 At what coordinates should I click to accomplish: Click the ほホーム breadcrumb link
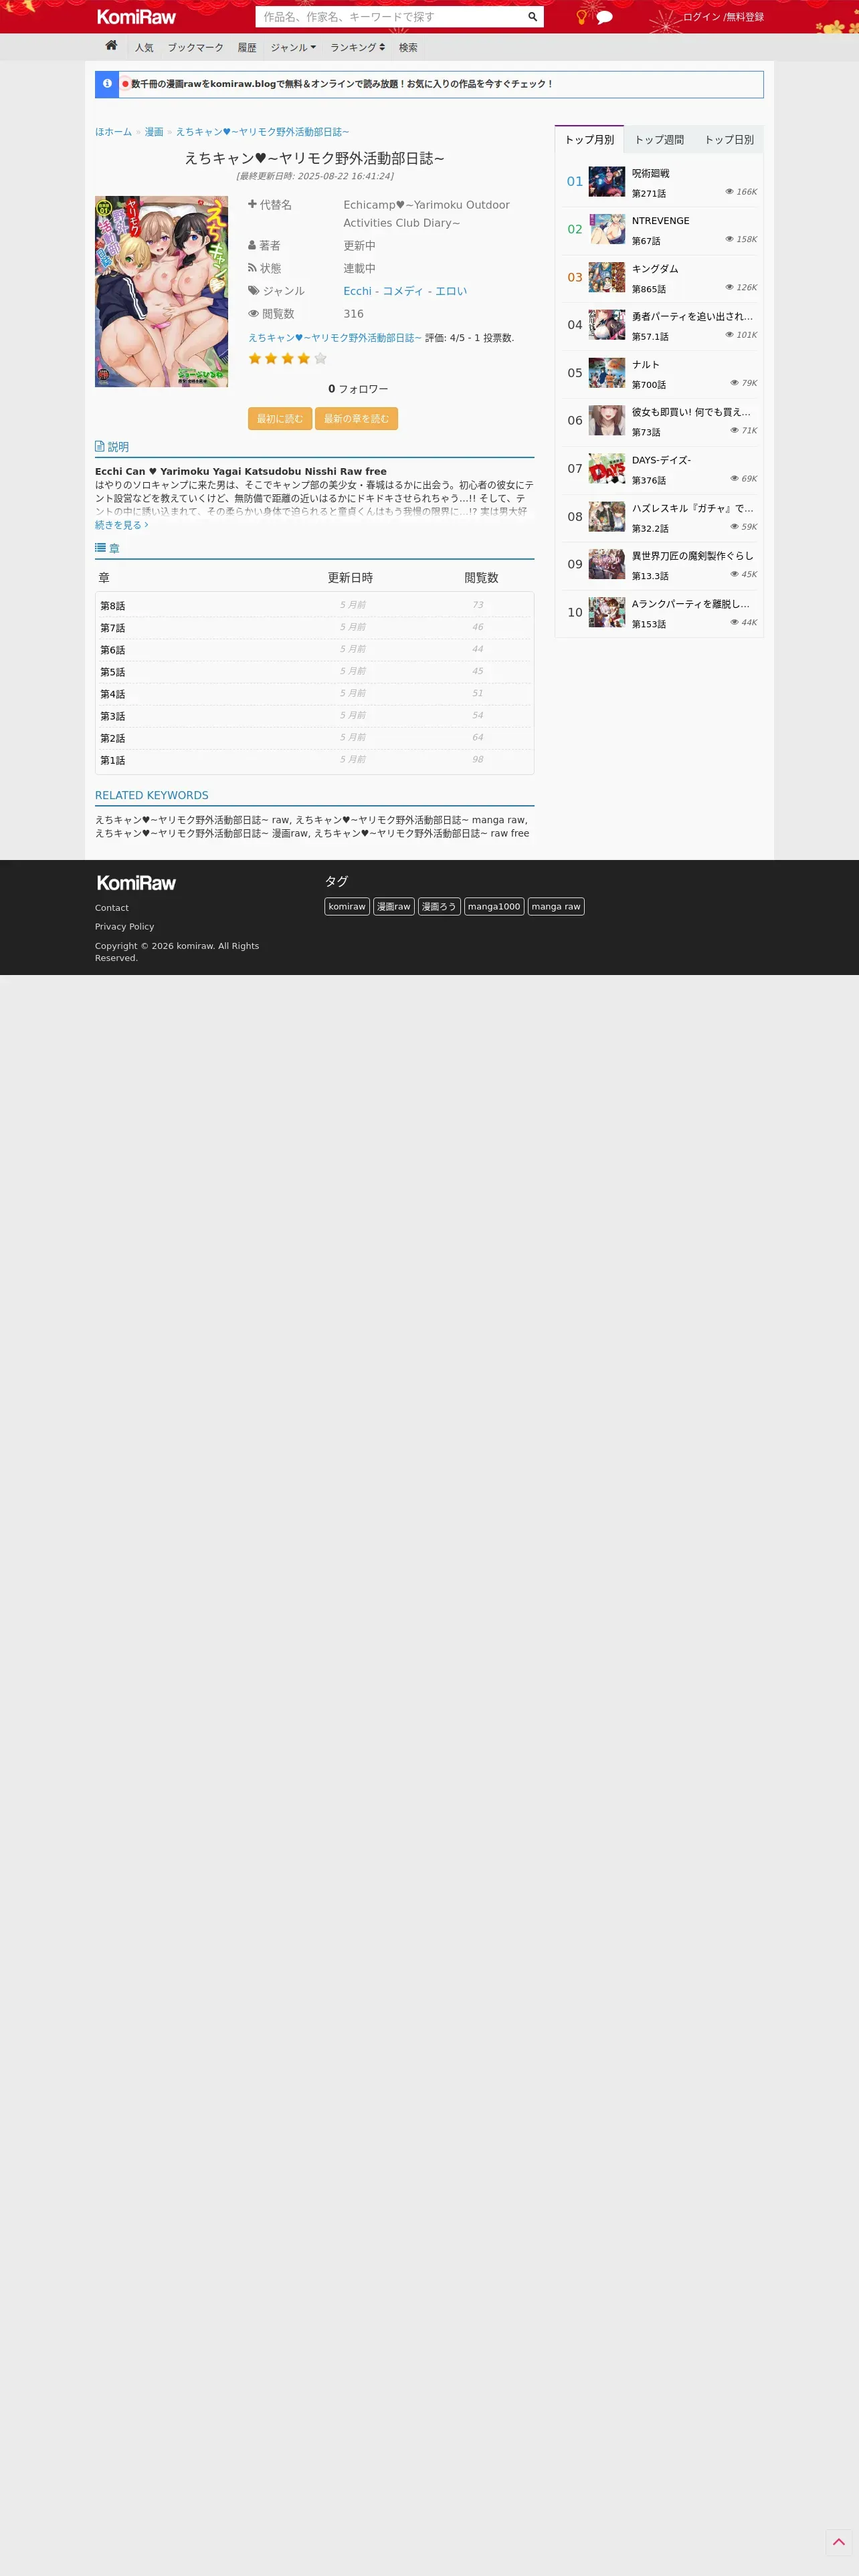pos(113,132)
